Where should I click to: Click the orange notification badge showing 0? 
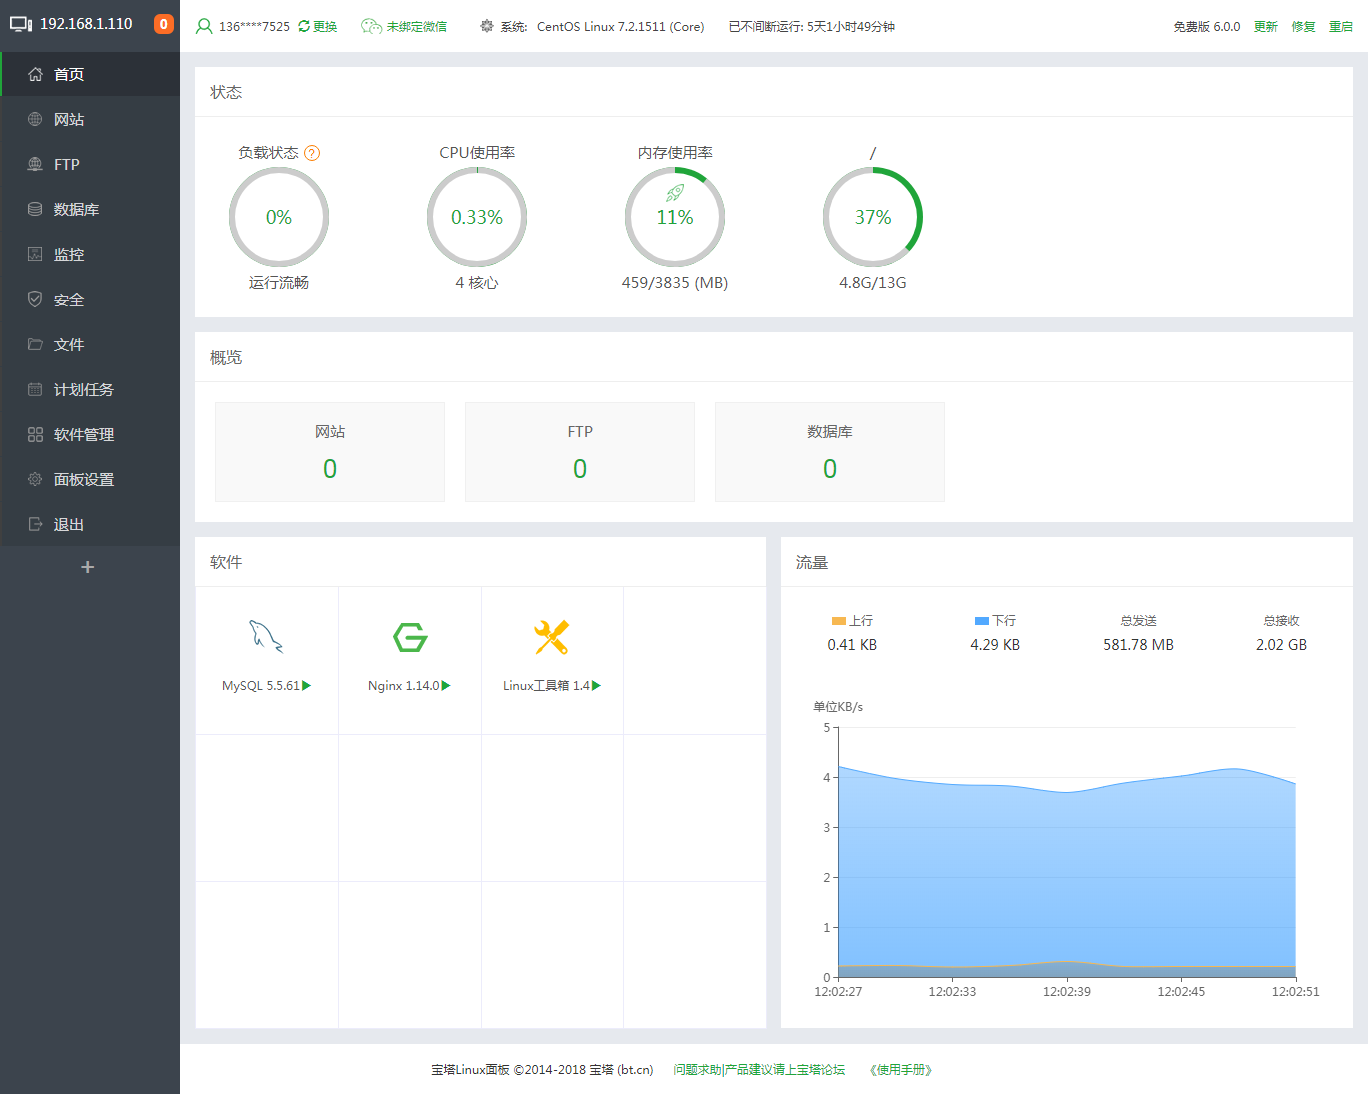pyautogui.click(x=164, y=24)
